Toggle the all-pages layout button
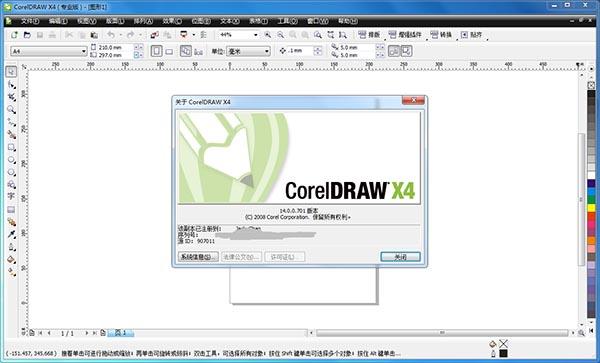This screenshot has width=600, height=363. 186,51
